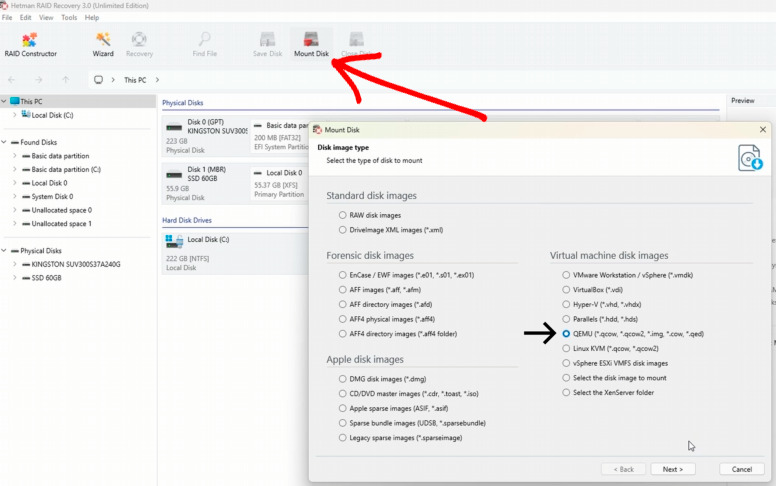Select This PC in the tree

point(31,101)
